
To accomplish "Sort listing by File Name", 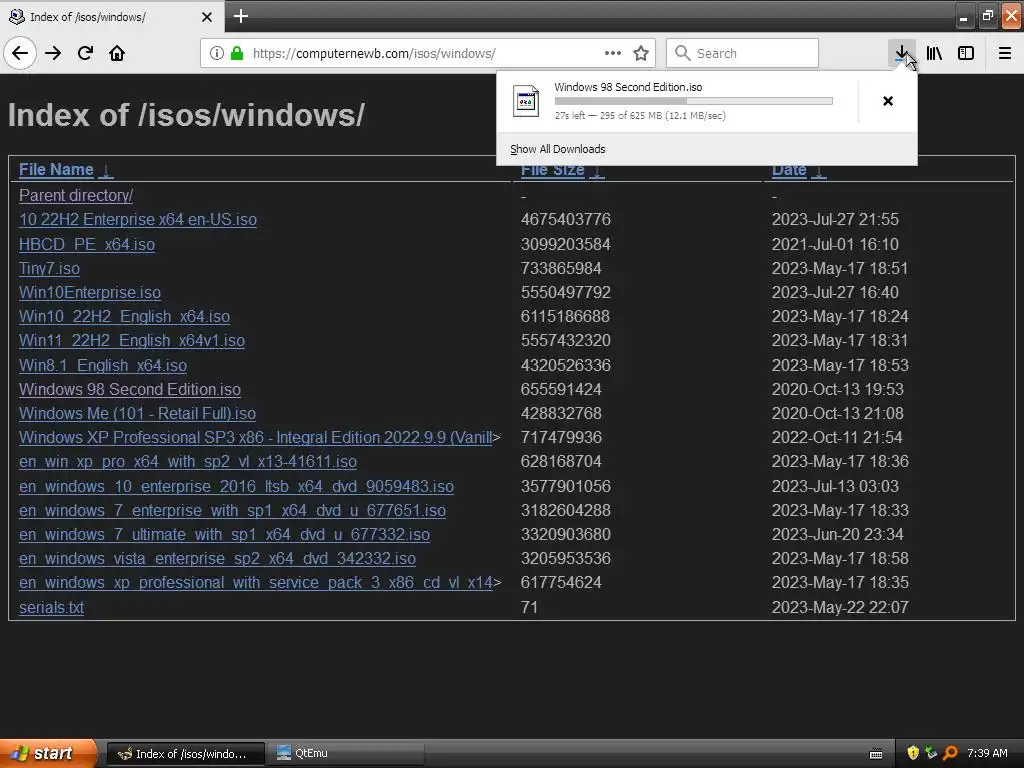I will 56,170.
